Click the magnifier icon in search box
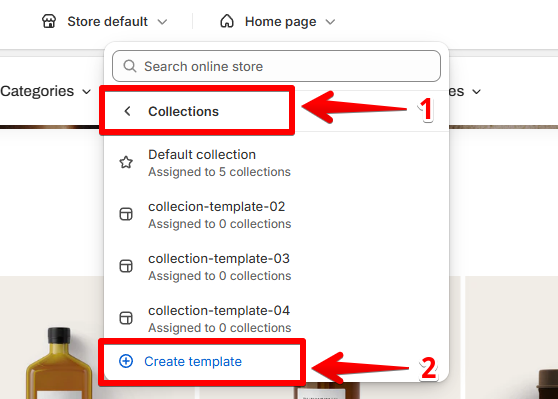This screenshot has width=558, height=399. pyautogui.click(x=130, y=66)
